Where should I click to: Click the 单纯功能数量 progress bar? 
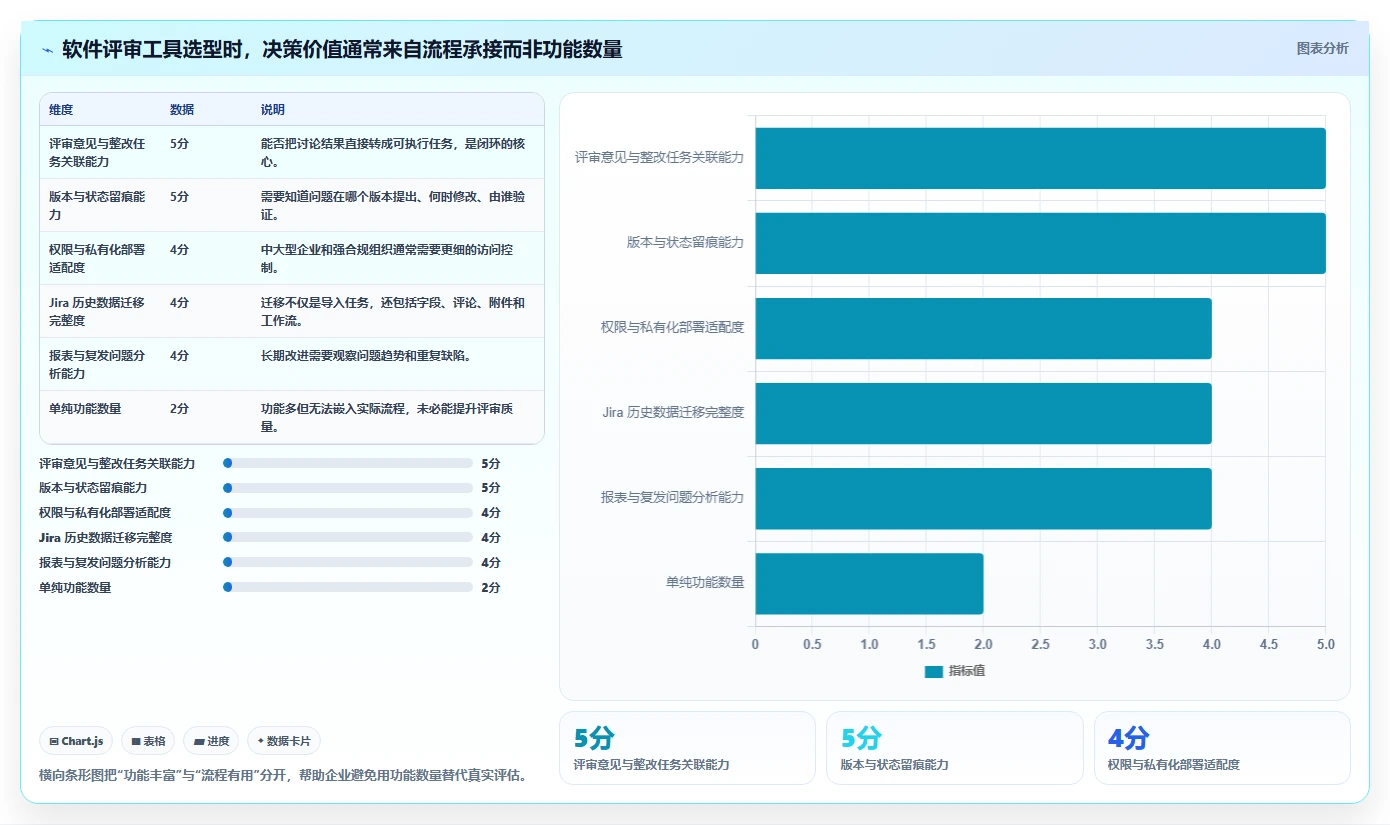[348, 588]
